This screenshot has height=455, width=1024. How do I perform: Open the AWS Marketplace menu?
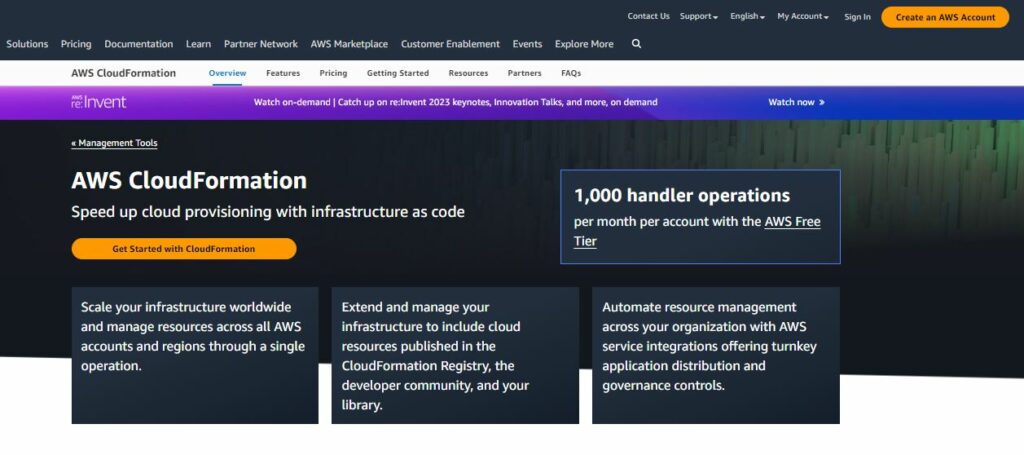(349, 44)
